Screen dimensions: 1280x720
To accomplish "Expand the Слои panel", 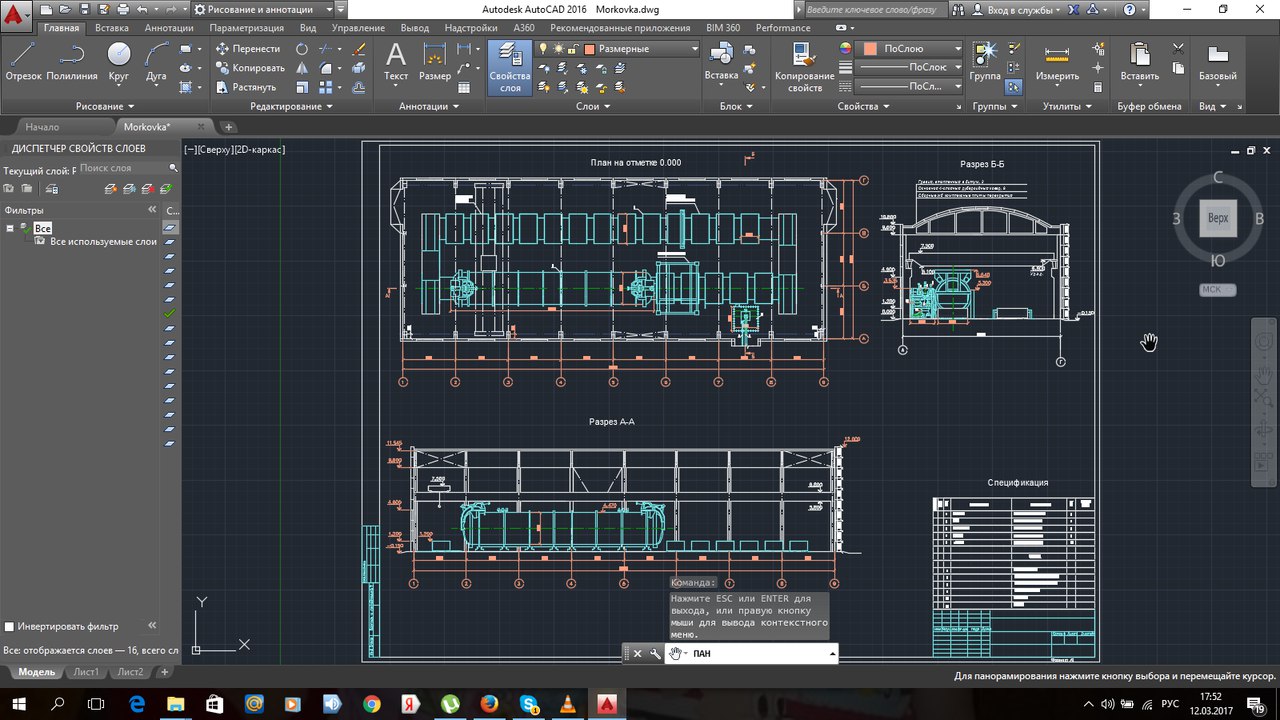I will (594, 106).
